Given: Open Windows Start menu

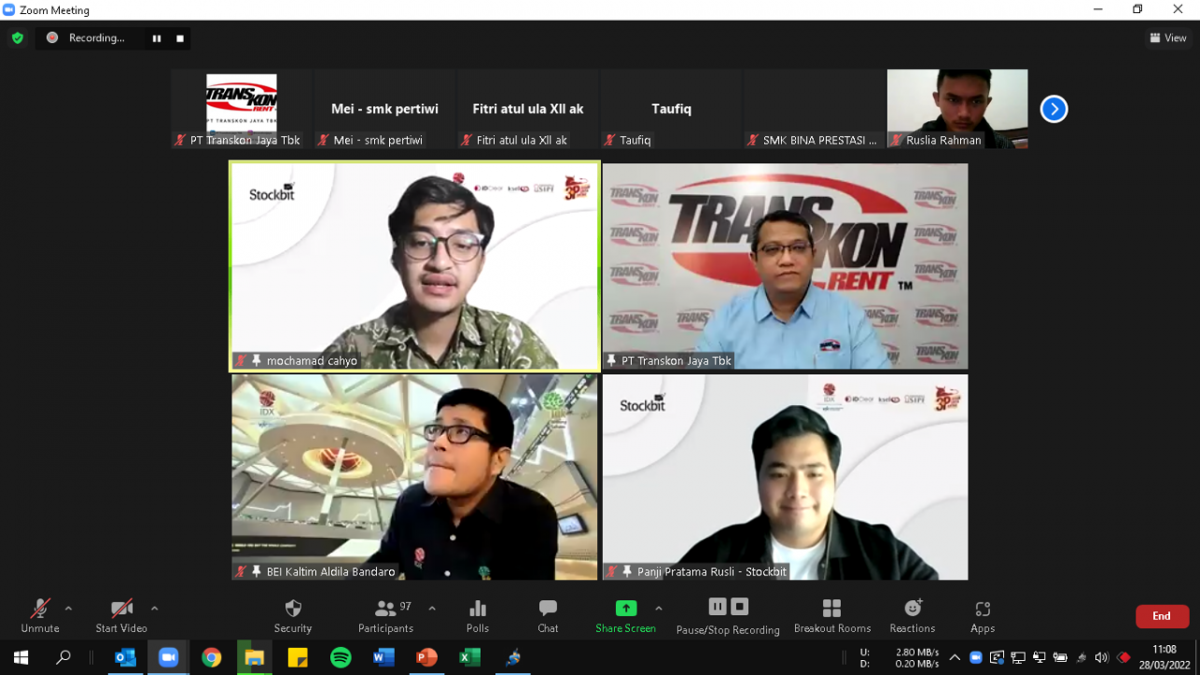Looking at the screenshot, I should click(x=21, y=657).
